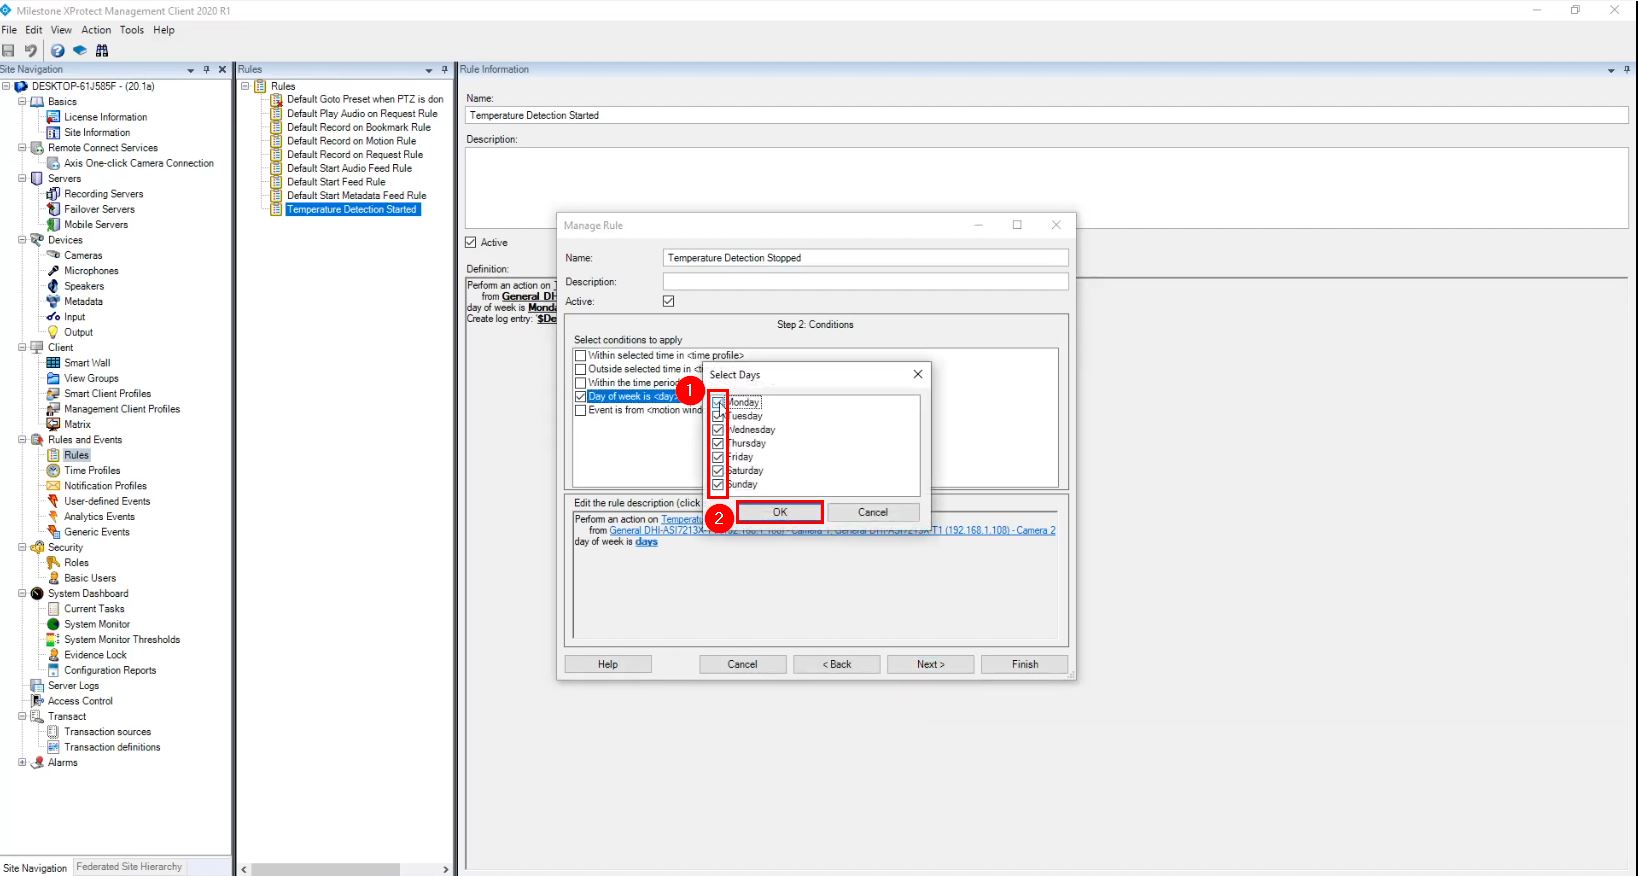Toggle Active checkbox in Manage Rule dialog
The height and width of the screenshot is (876, 1638).
[x=669, y=301]
